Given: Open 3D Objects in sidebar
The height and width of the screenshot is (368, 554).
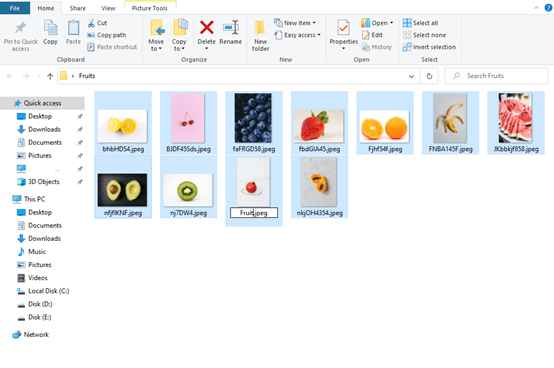Looking at the screenshot, I should point(44,182).
